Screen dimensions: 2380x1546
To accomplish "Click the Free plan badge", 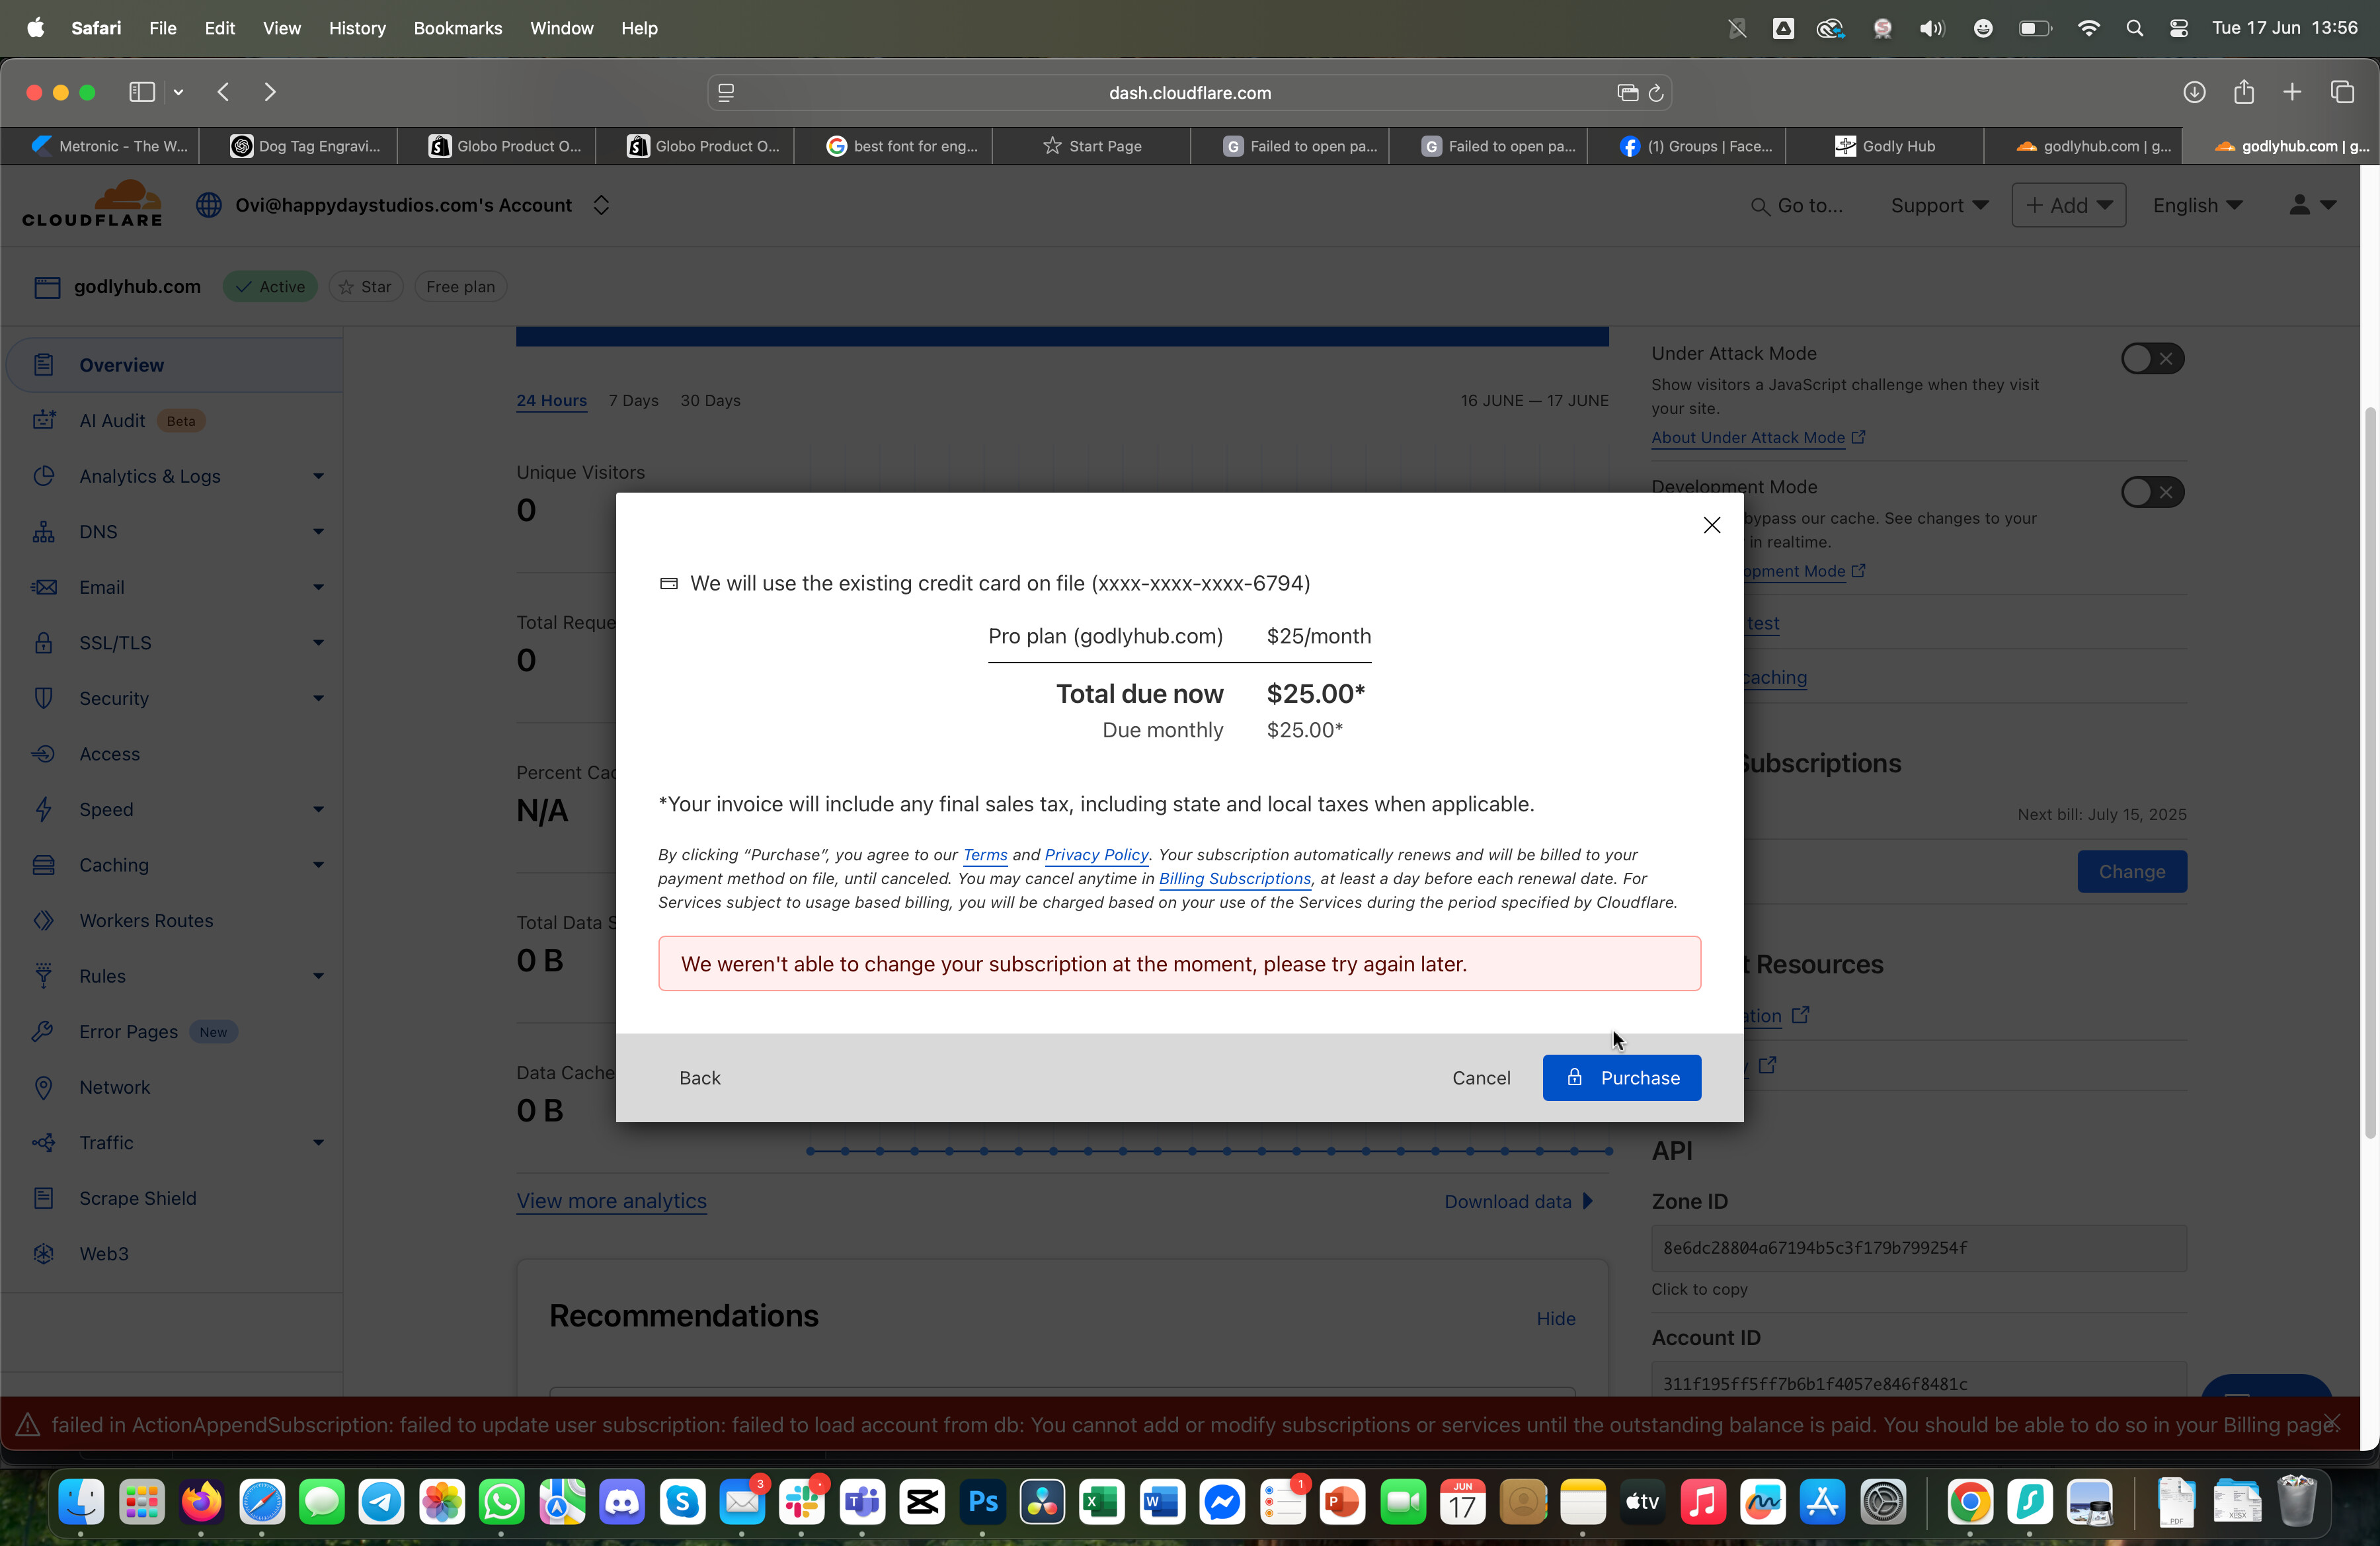I will pos(460,287).
